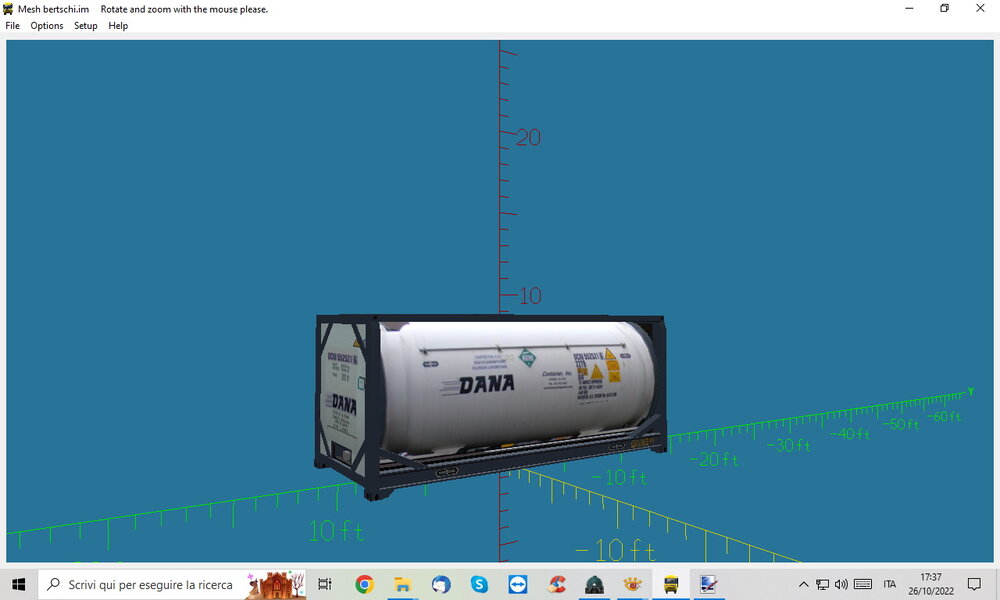Screen dimensions: 1000x600
Task: Expand hidden system tray icons
Action: coord(804,584)
